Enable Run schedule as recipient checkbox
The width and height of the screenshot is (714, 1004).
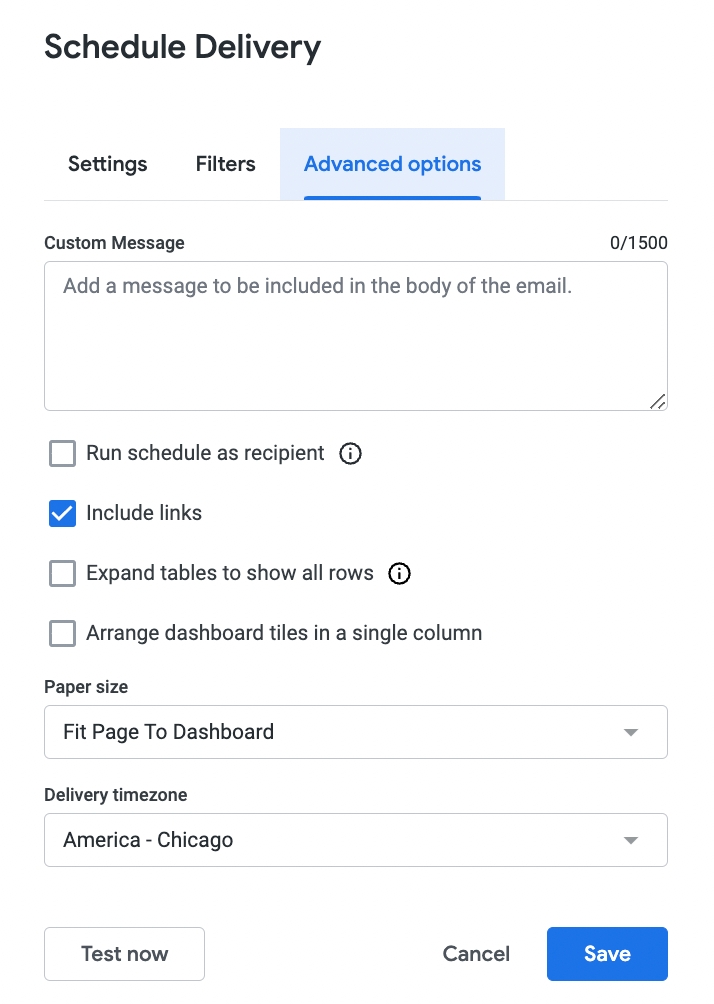coord(63,454)
